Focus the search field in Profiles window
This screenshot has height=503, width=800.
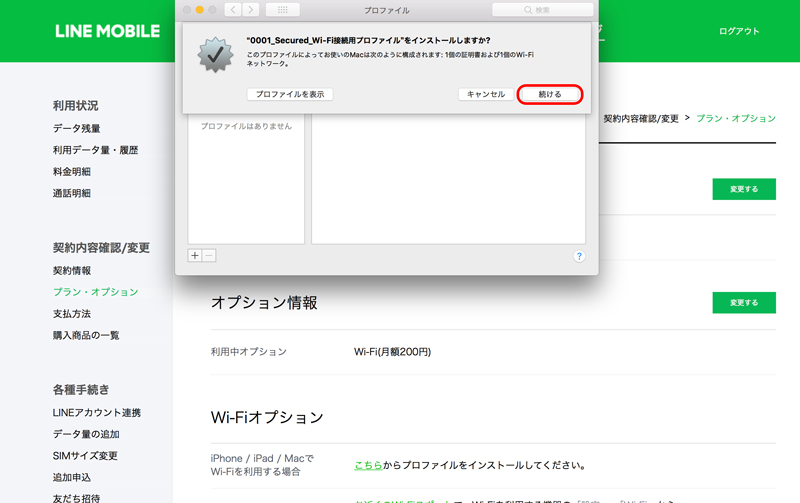(543, 10)
